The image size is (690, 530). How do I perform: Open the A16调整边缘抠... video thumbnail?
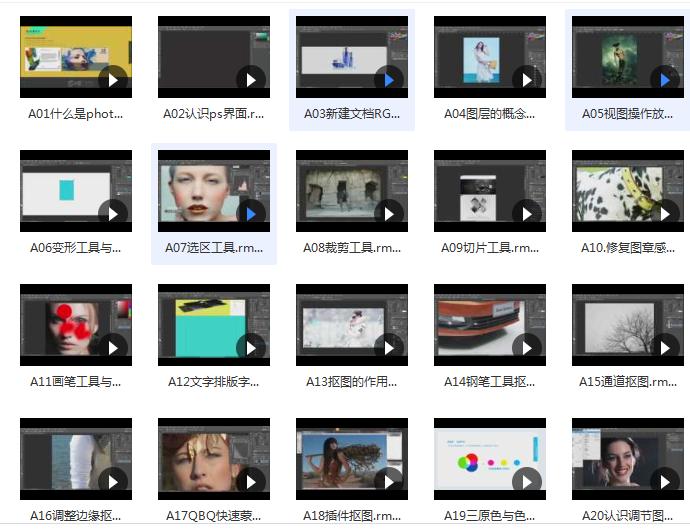76,459
